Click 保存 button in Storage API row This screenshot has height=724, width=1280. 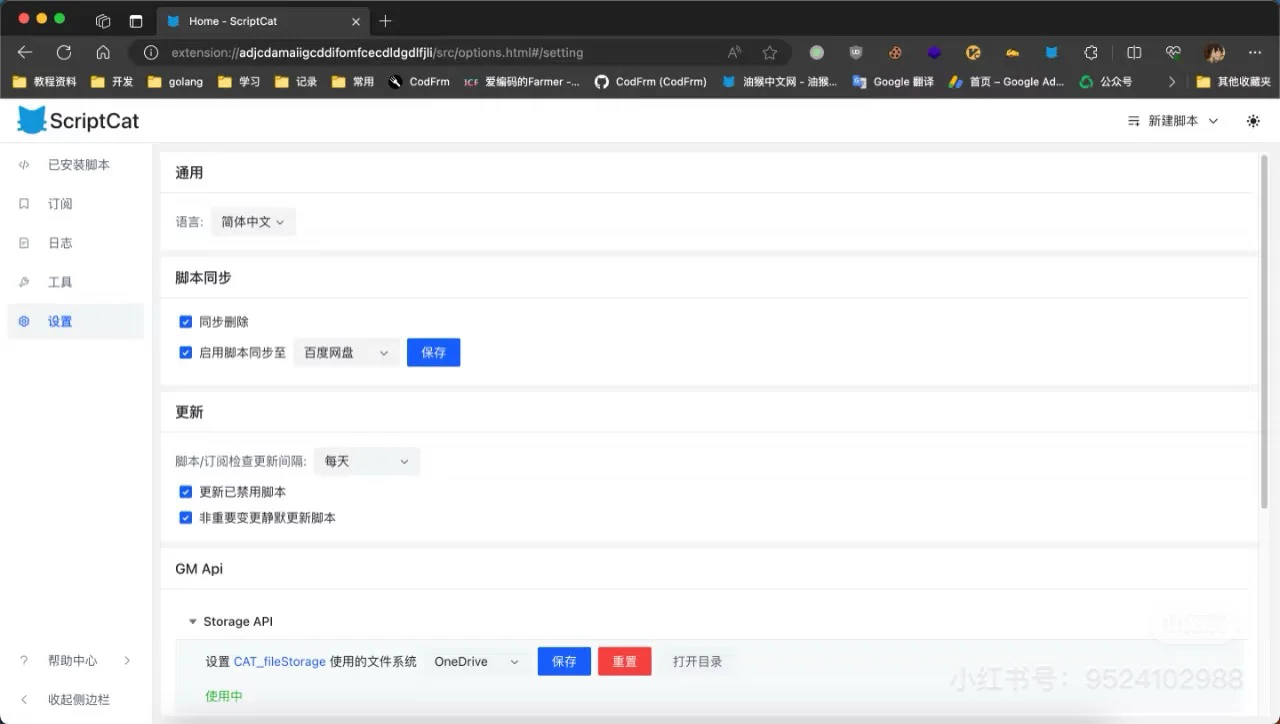(x=564, y=662)
